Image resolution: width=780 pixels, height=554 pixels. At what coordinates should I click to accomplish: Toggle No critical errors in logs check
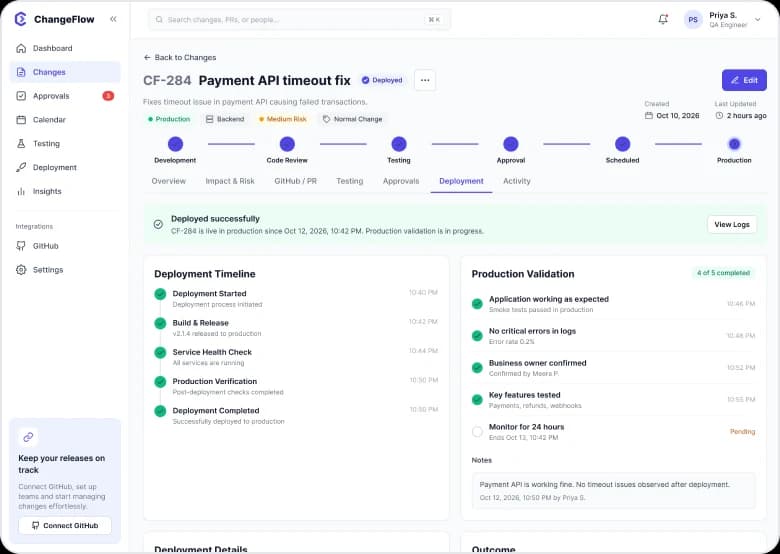(x=477, y=336)
